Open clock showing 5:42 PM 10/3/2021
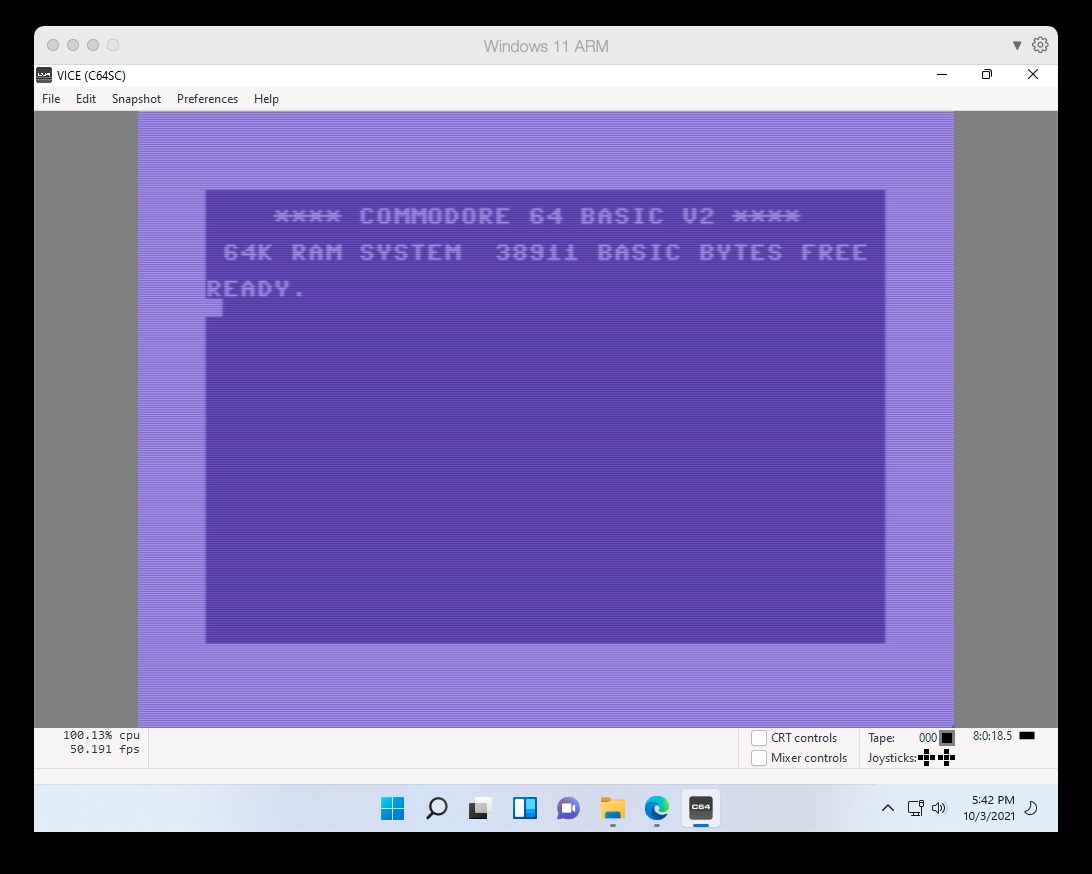Image resolution: width=1092 pixels, height=874 pixels. coord(990,808)
